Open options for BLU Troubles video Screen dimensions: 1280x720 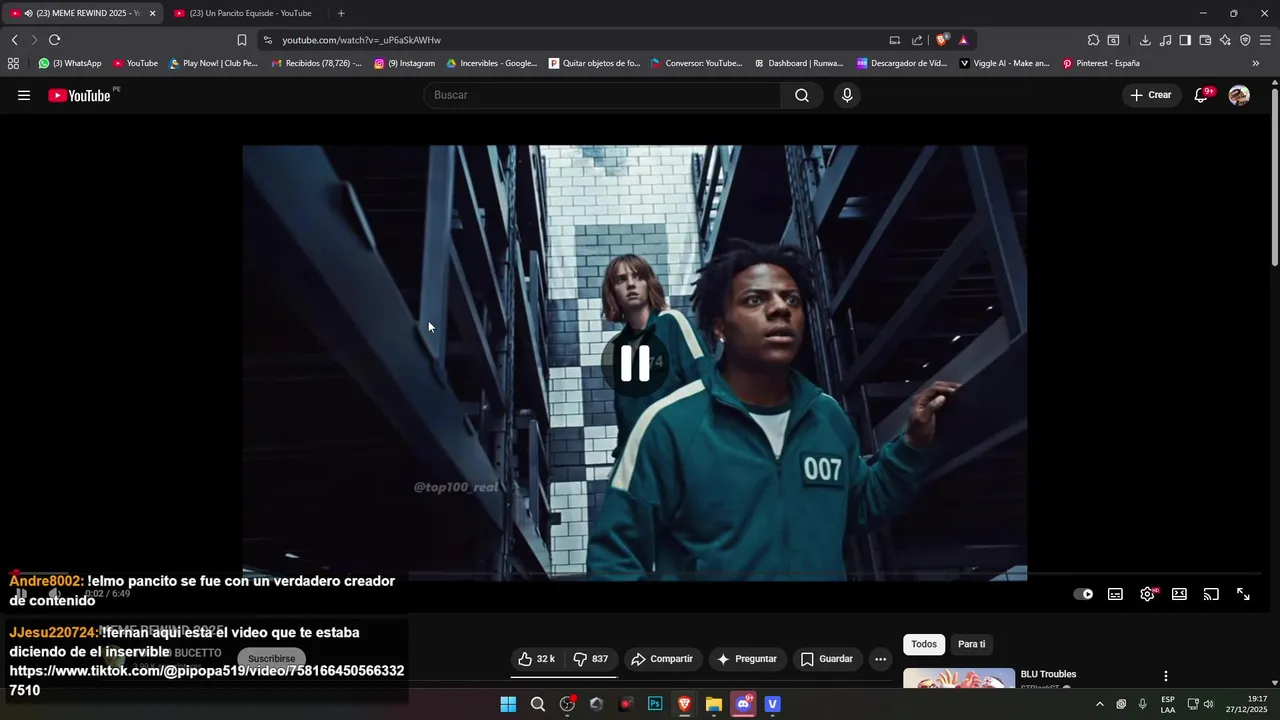pos(1165,676)
